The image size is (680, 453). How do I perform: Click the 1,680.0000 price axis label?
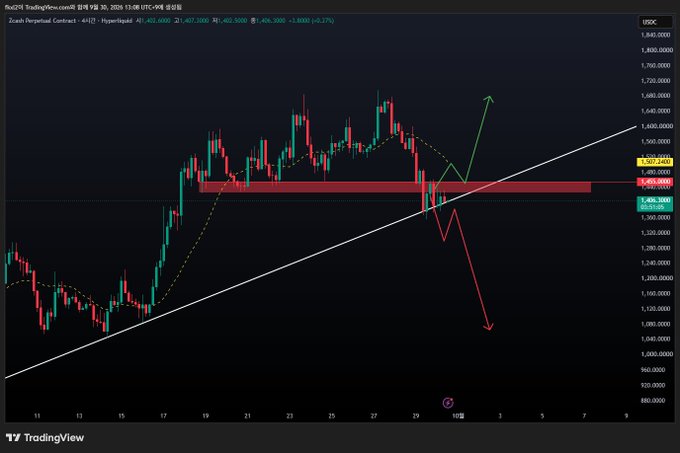655,96
